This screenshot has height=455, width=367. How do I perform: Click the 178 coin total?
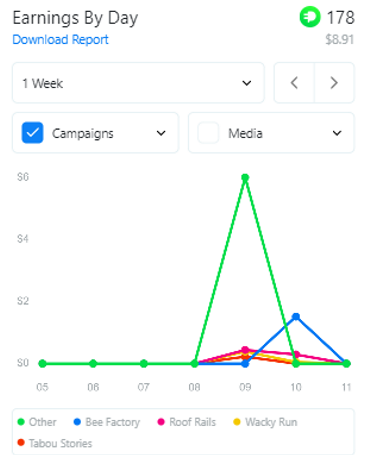coord(340,17)
